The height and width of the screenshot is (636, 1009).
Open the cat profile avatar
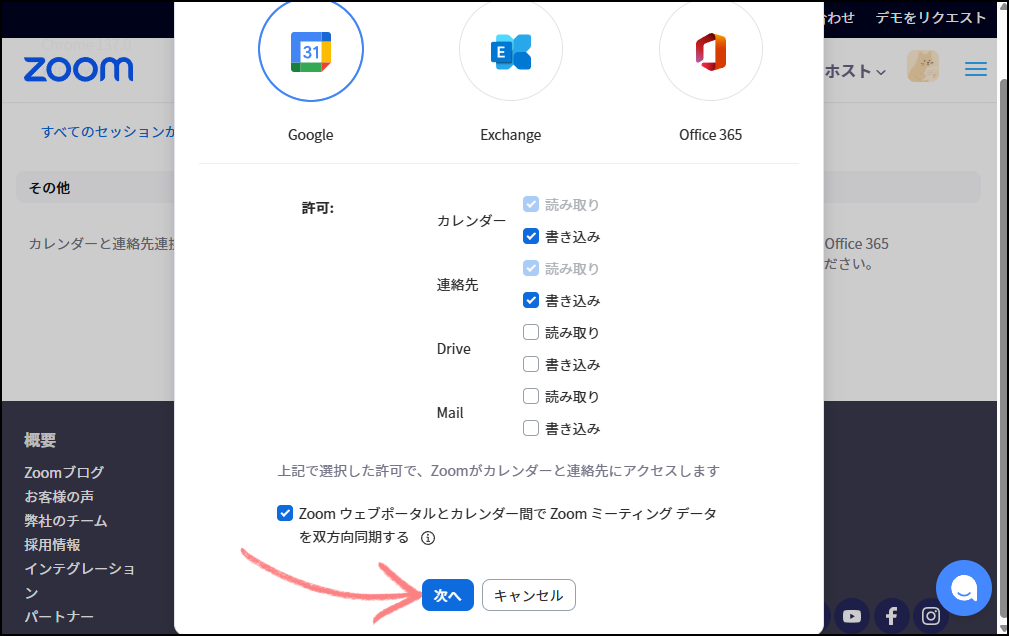923,66
